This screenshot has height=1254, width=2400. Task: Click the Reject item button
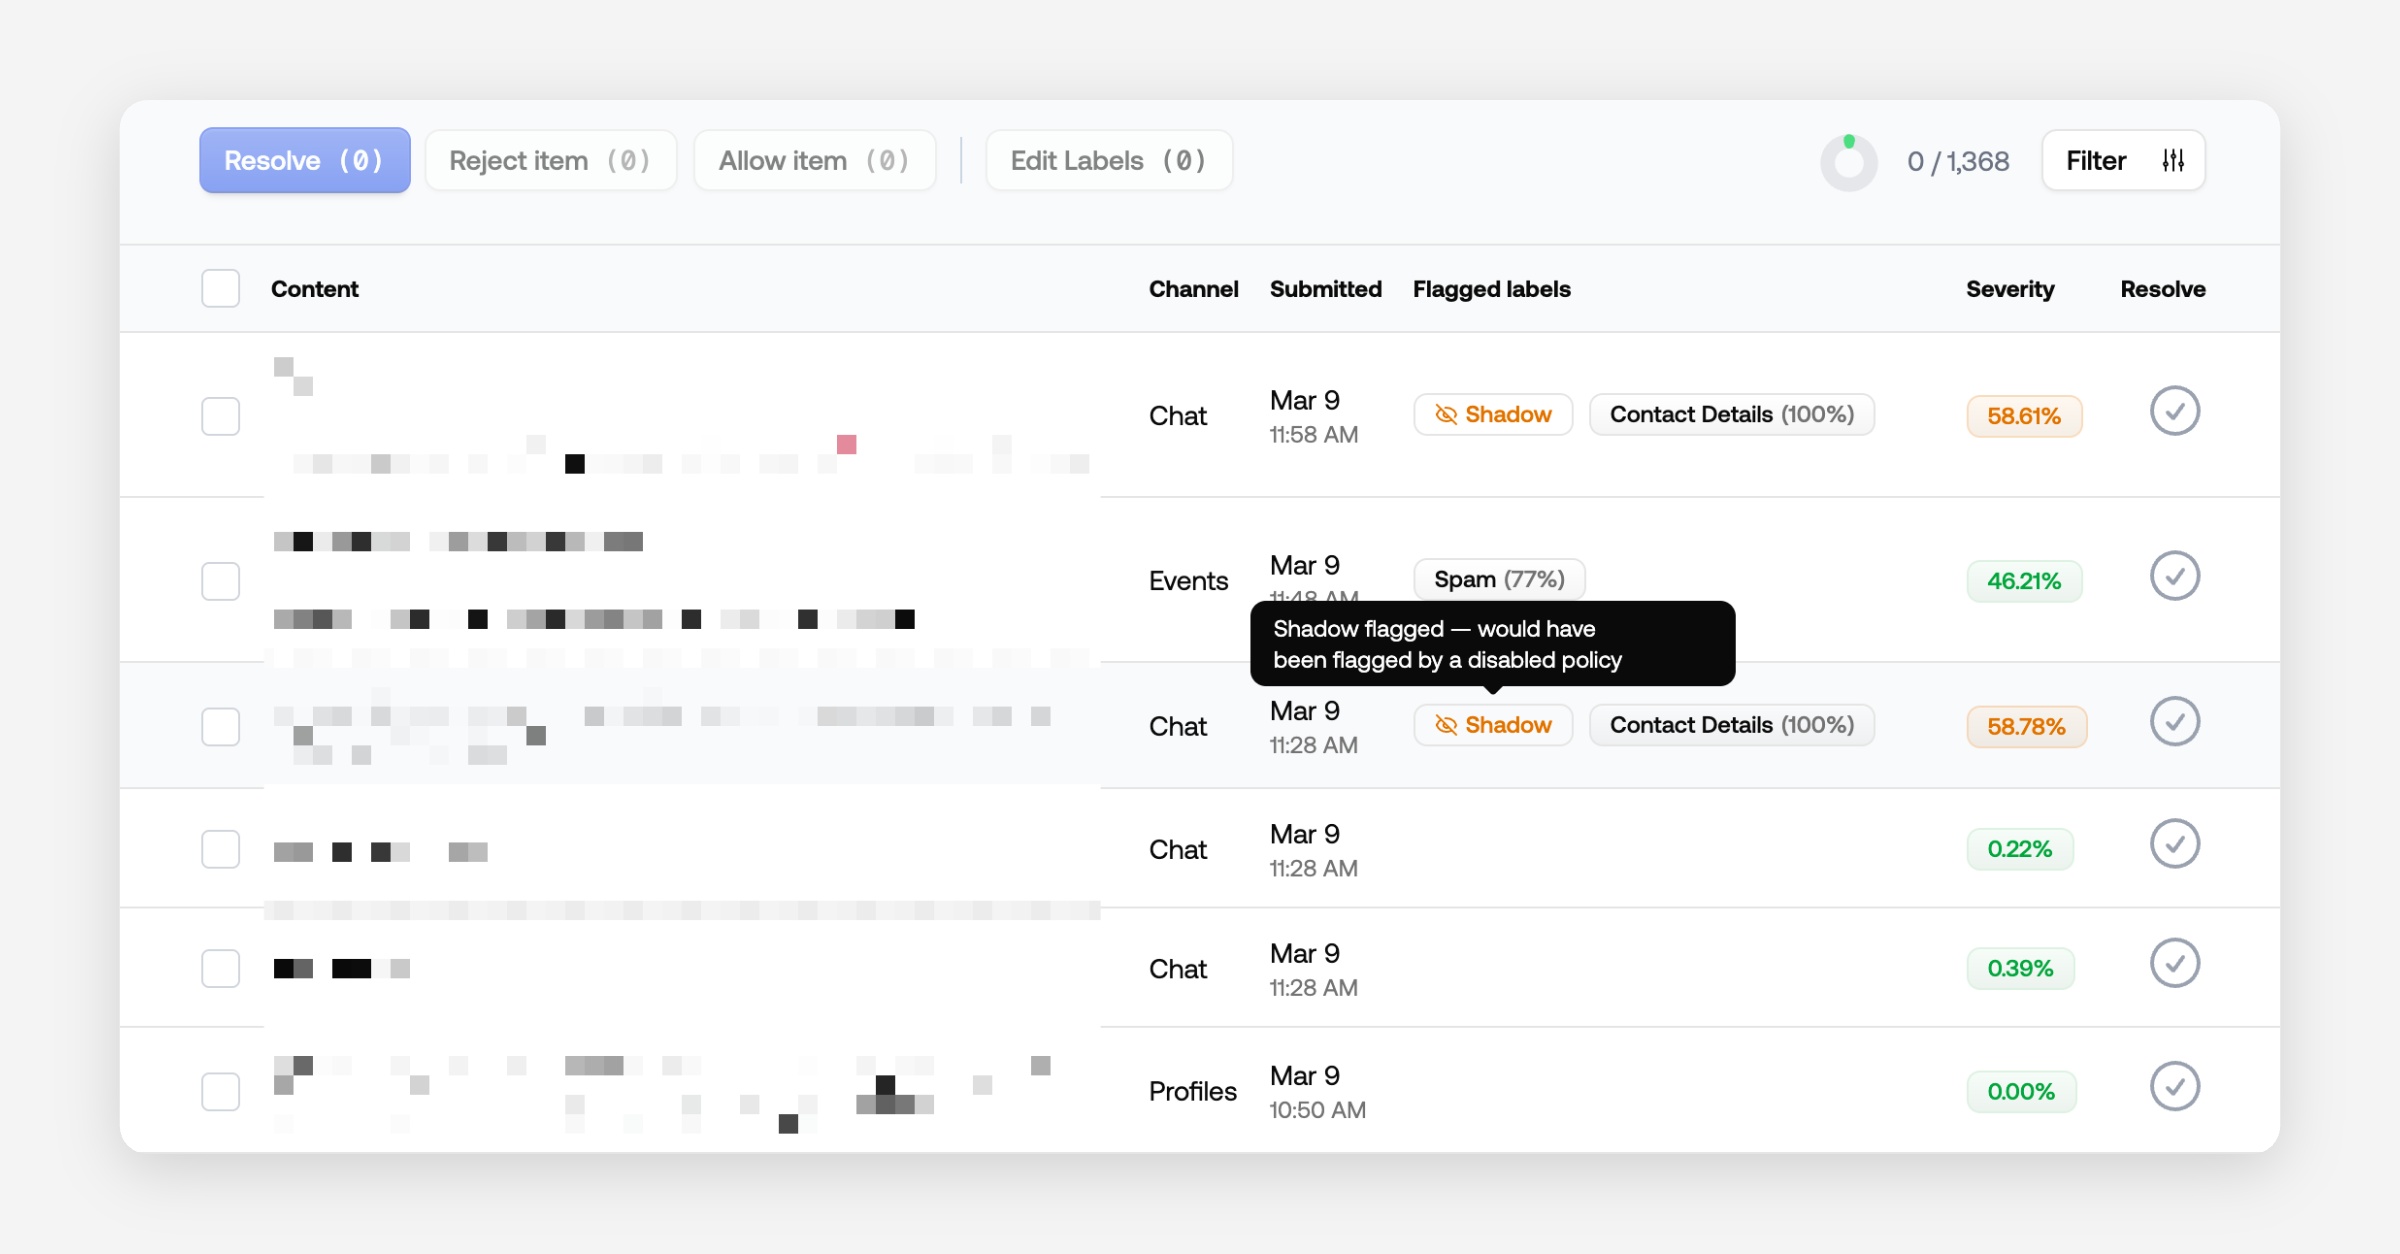coord(550,160)
